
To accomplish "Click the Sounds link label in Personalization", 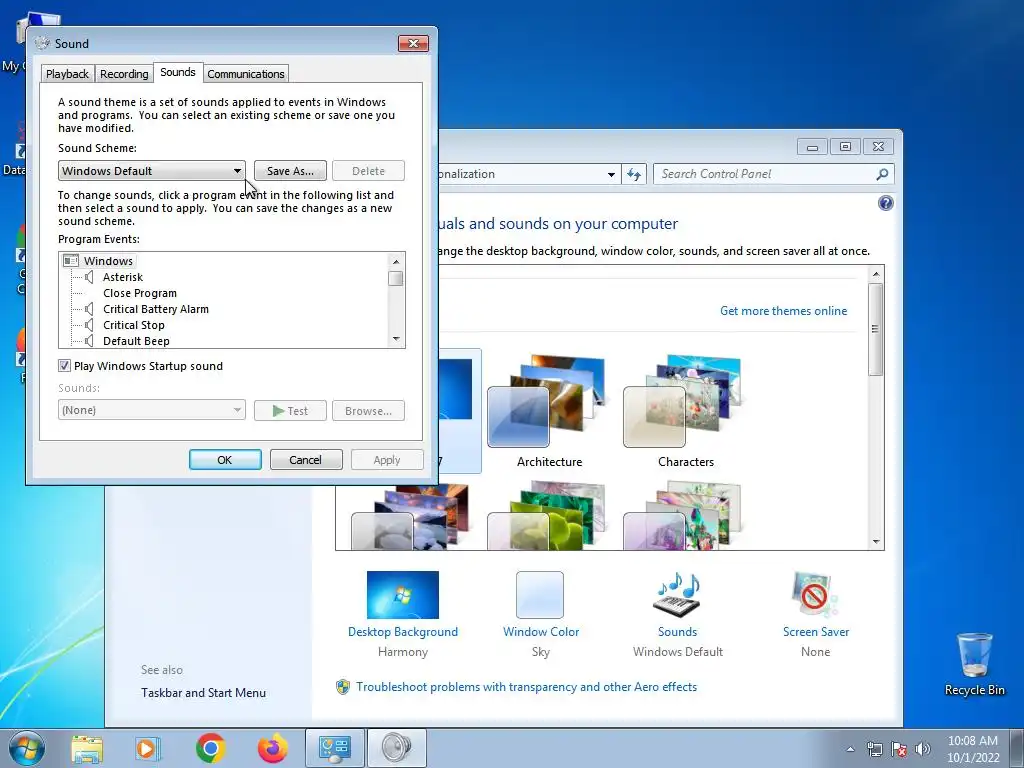I will pos(677,632).
